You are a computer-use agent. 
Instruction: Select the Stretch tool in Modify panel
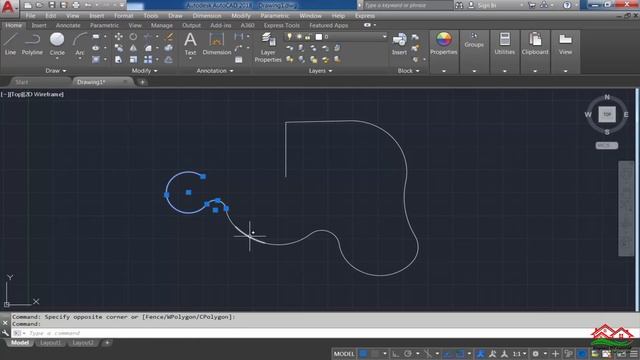[118, 60]
